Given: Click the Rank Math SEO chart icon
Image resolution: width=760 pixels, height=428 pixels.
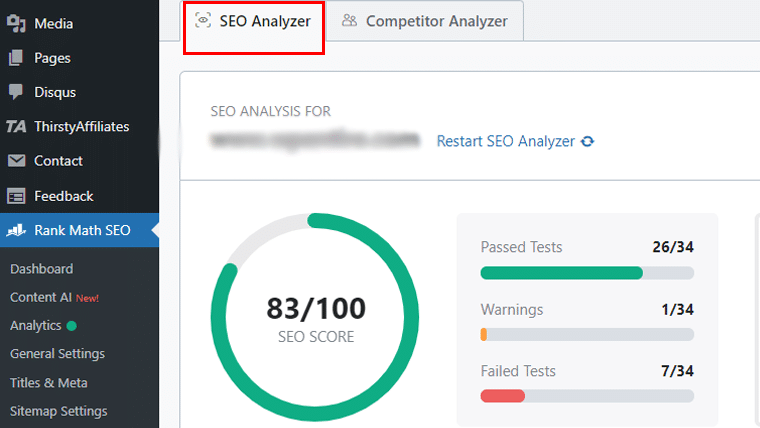Looking at the screenshot, I should (16, 230).
